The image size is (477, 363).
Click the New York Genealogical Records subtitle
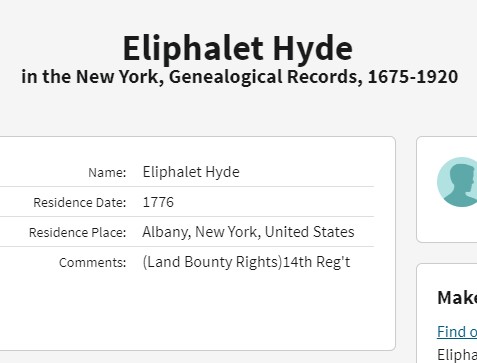[x=239, y=76]
